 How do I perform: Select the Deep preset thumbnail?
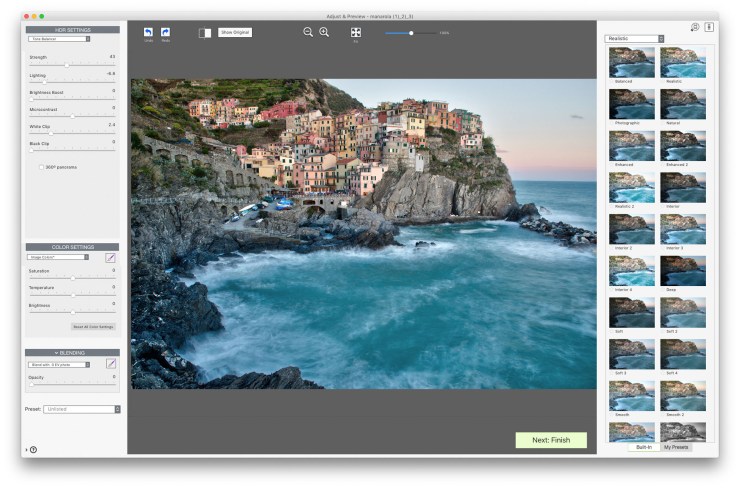[683, 271]
